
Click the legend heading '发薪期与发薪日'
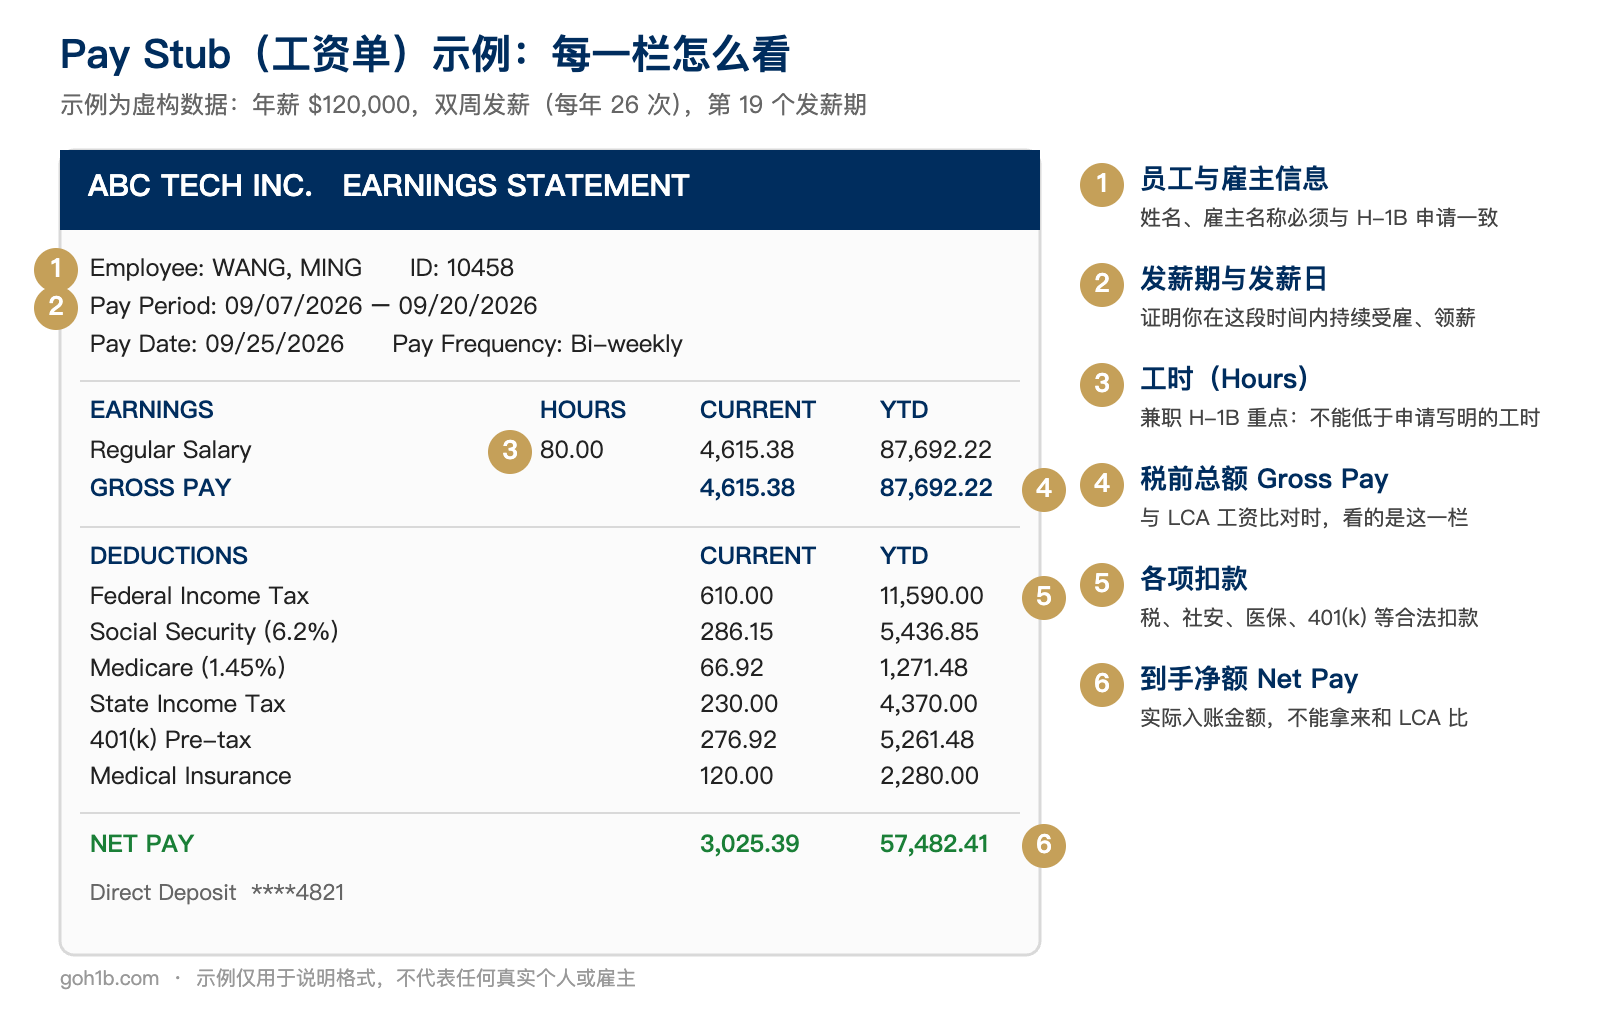tap(1234, 279)
